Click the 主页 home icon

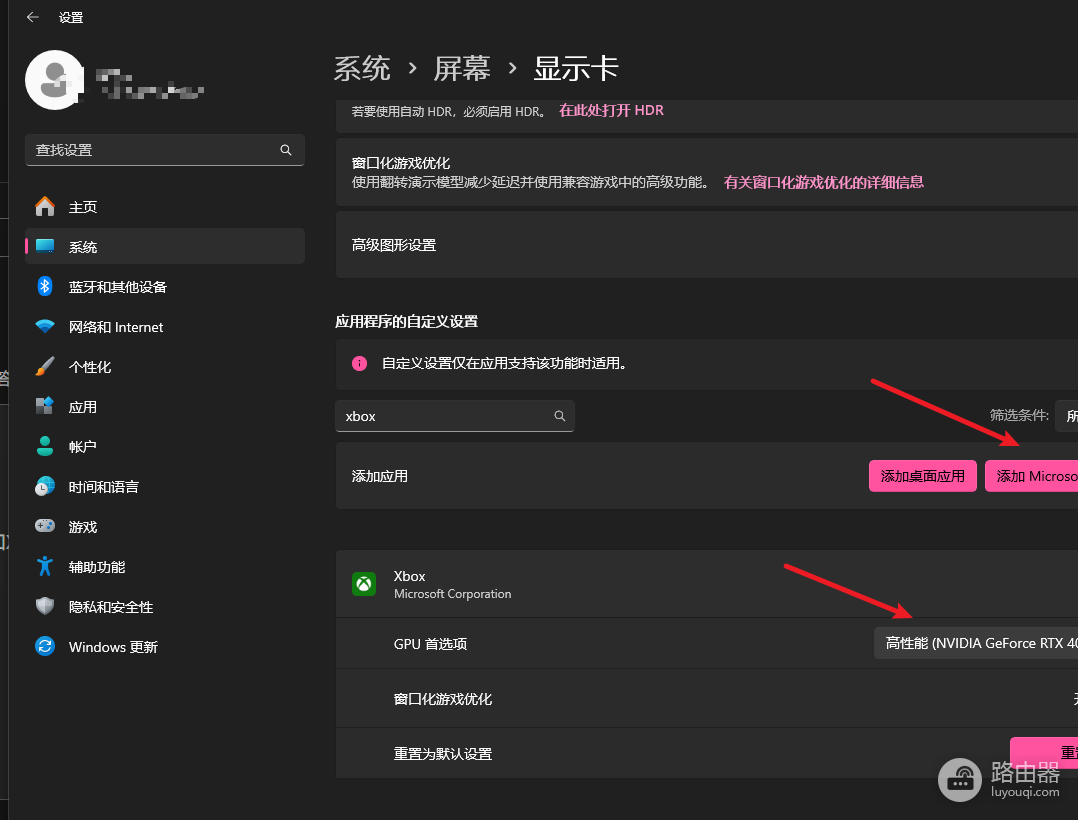45,206
